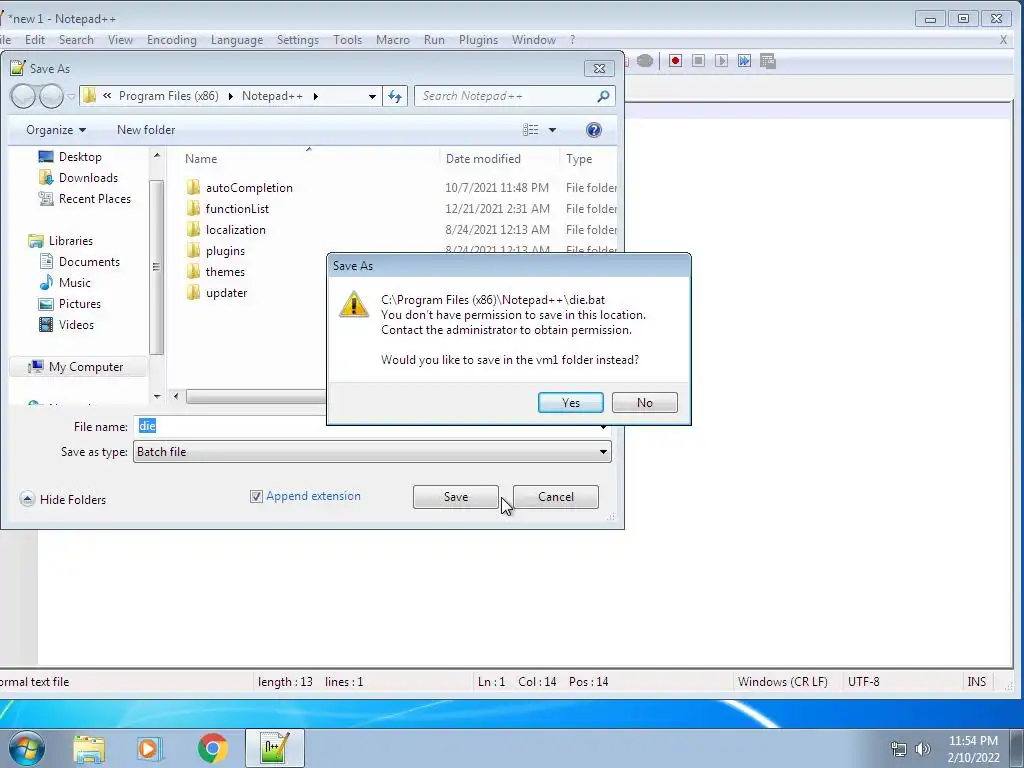The image size is (1024, 768).
Task: Select the updater folder
Action: (226, 293)
